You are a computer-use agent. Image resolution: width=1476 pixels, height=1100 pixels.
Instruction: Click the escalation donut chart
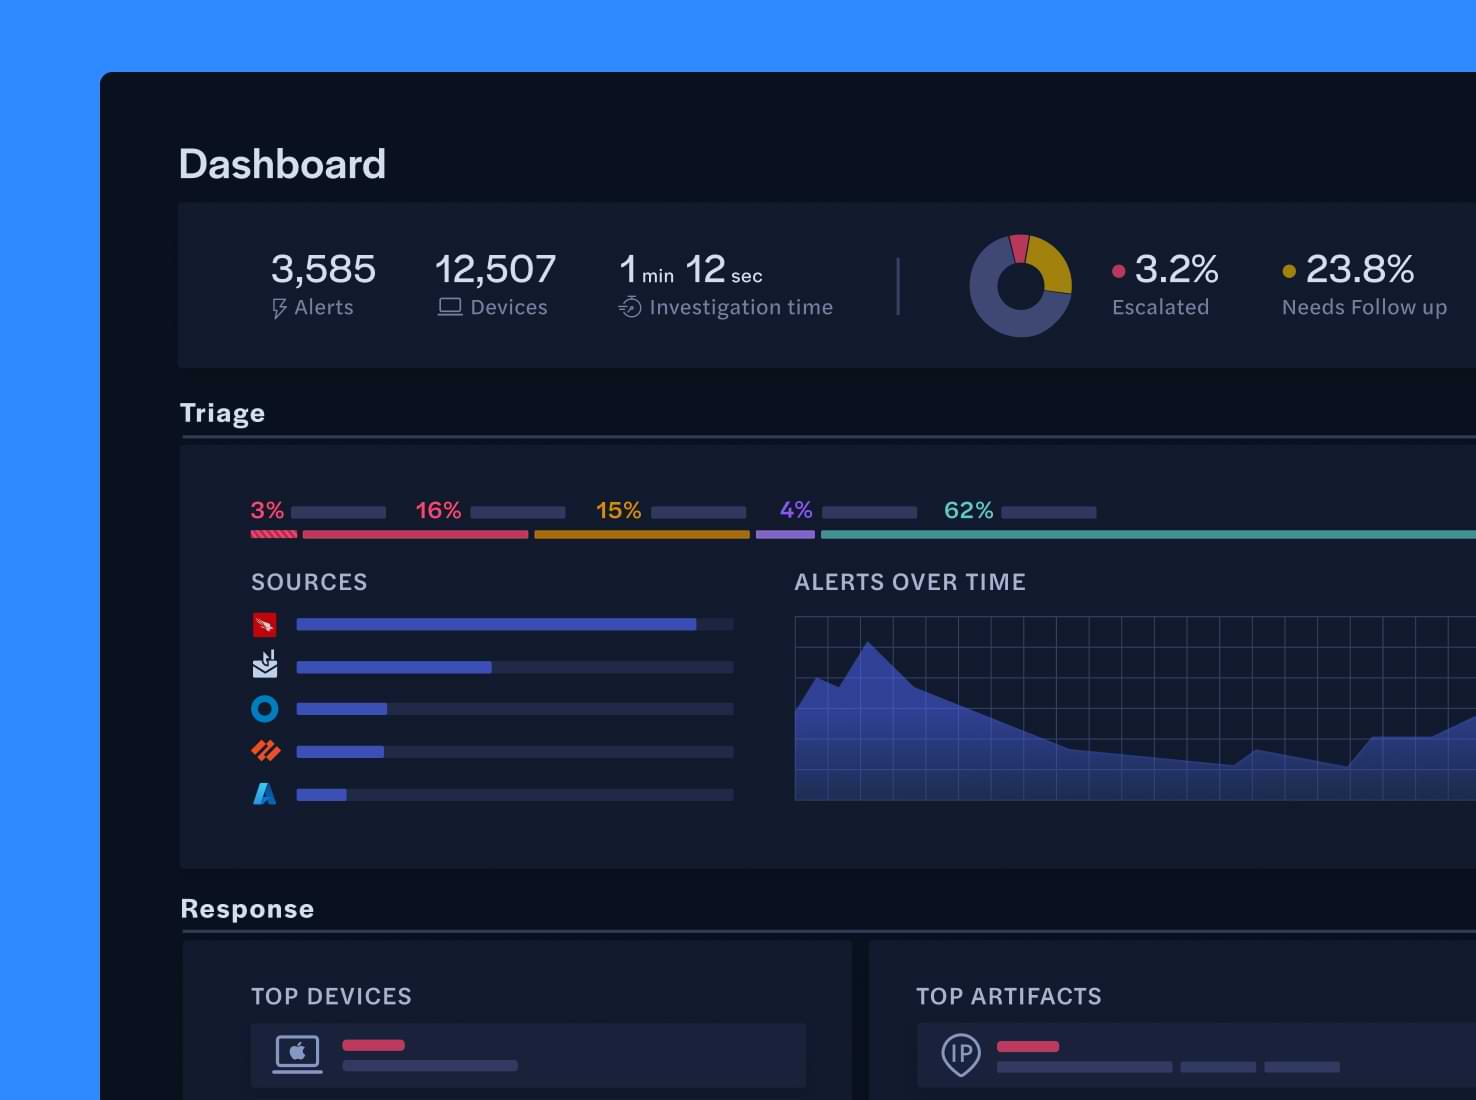coord(1021,286)
